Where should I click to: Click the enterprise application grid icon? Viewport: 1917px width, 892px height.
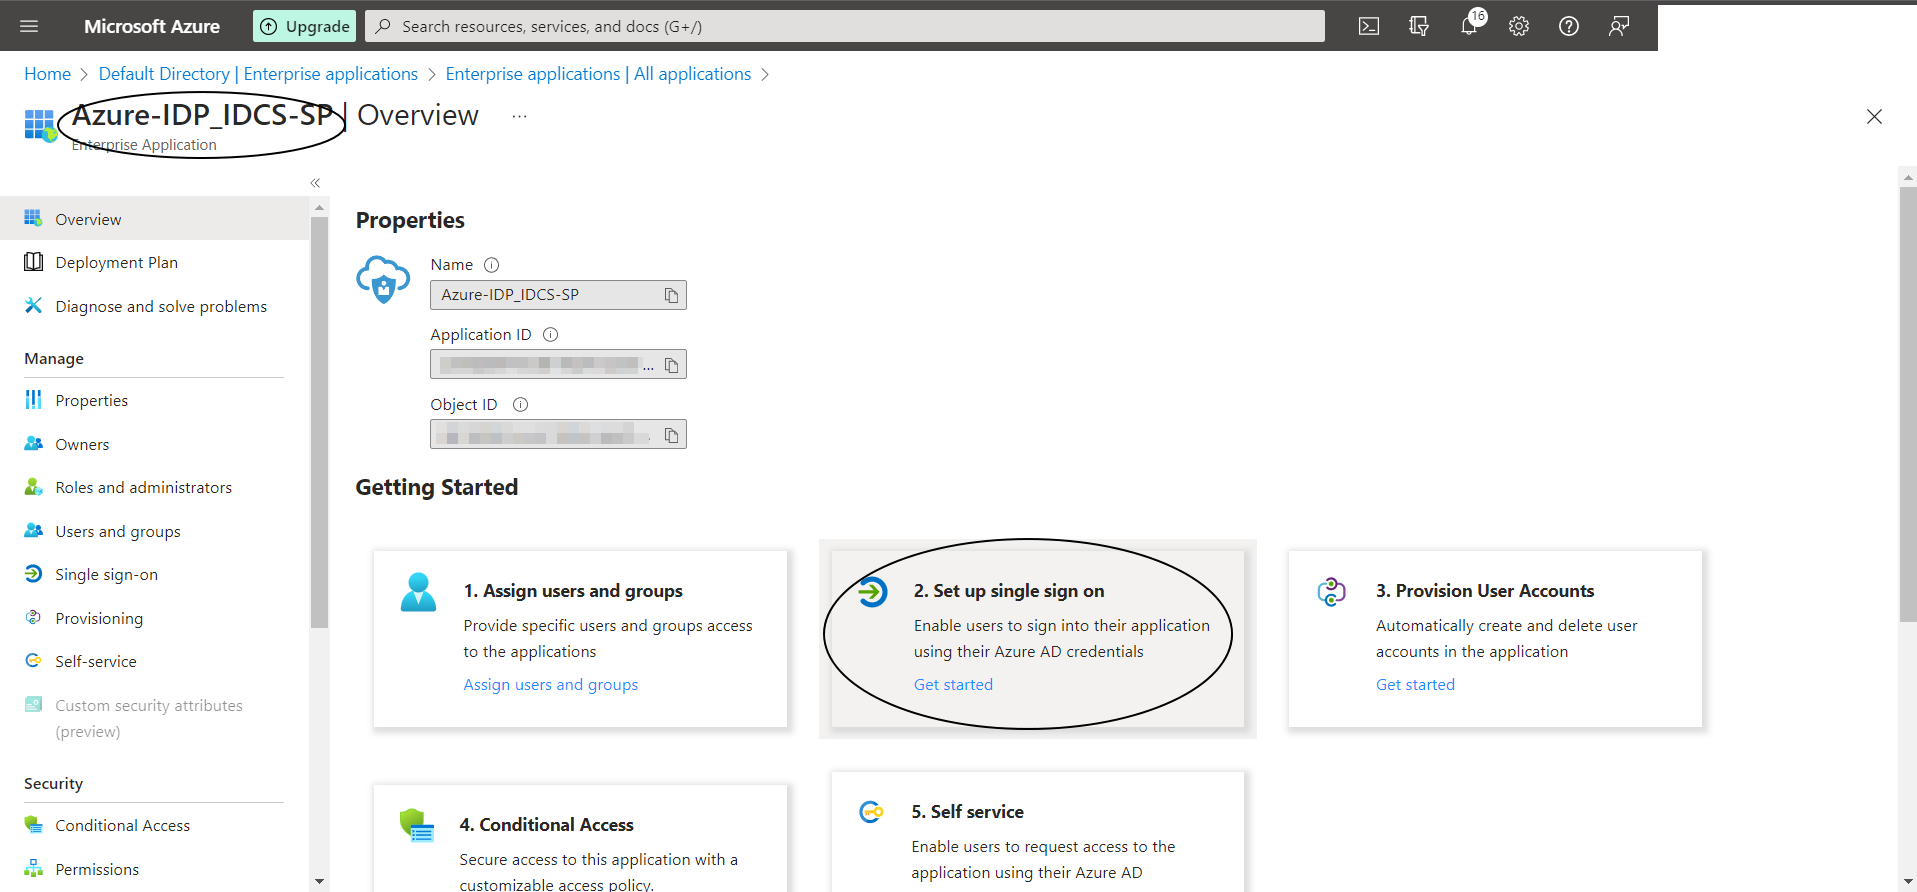pos(40,125)
